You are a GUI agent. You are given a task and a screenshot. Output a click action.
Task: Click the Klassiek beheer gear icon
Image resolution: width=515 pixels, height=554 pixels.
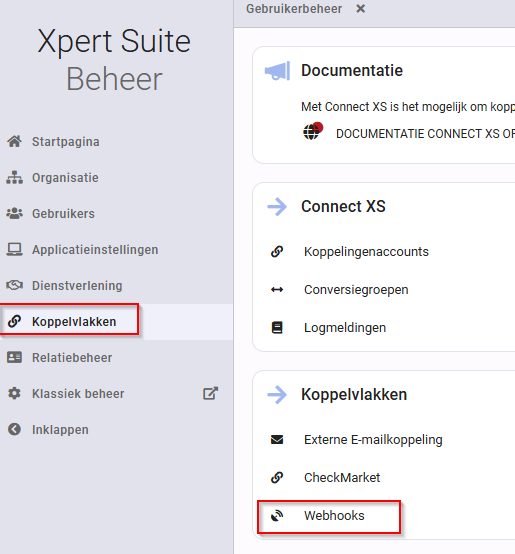click(14, 393)
